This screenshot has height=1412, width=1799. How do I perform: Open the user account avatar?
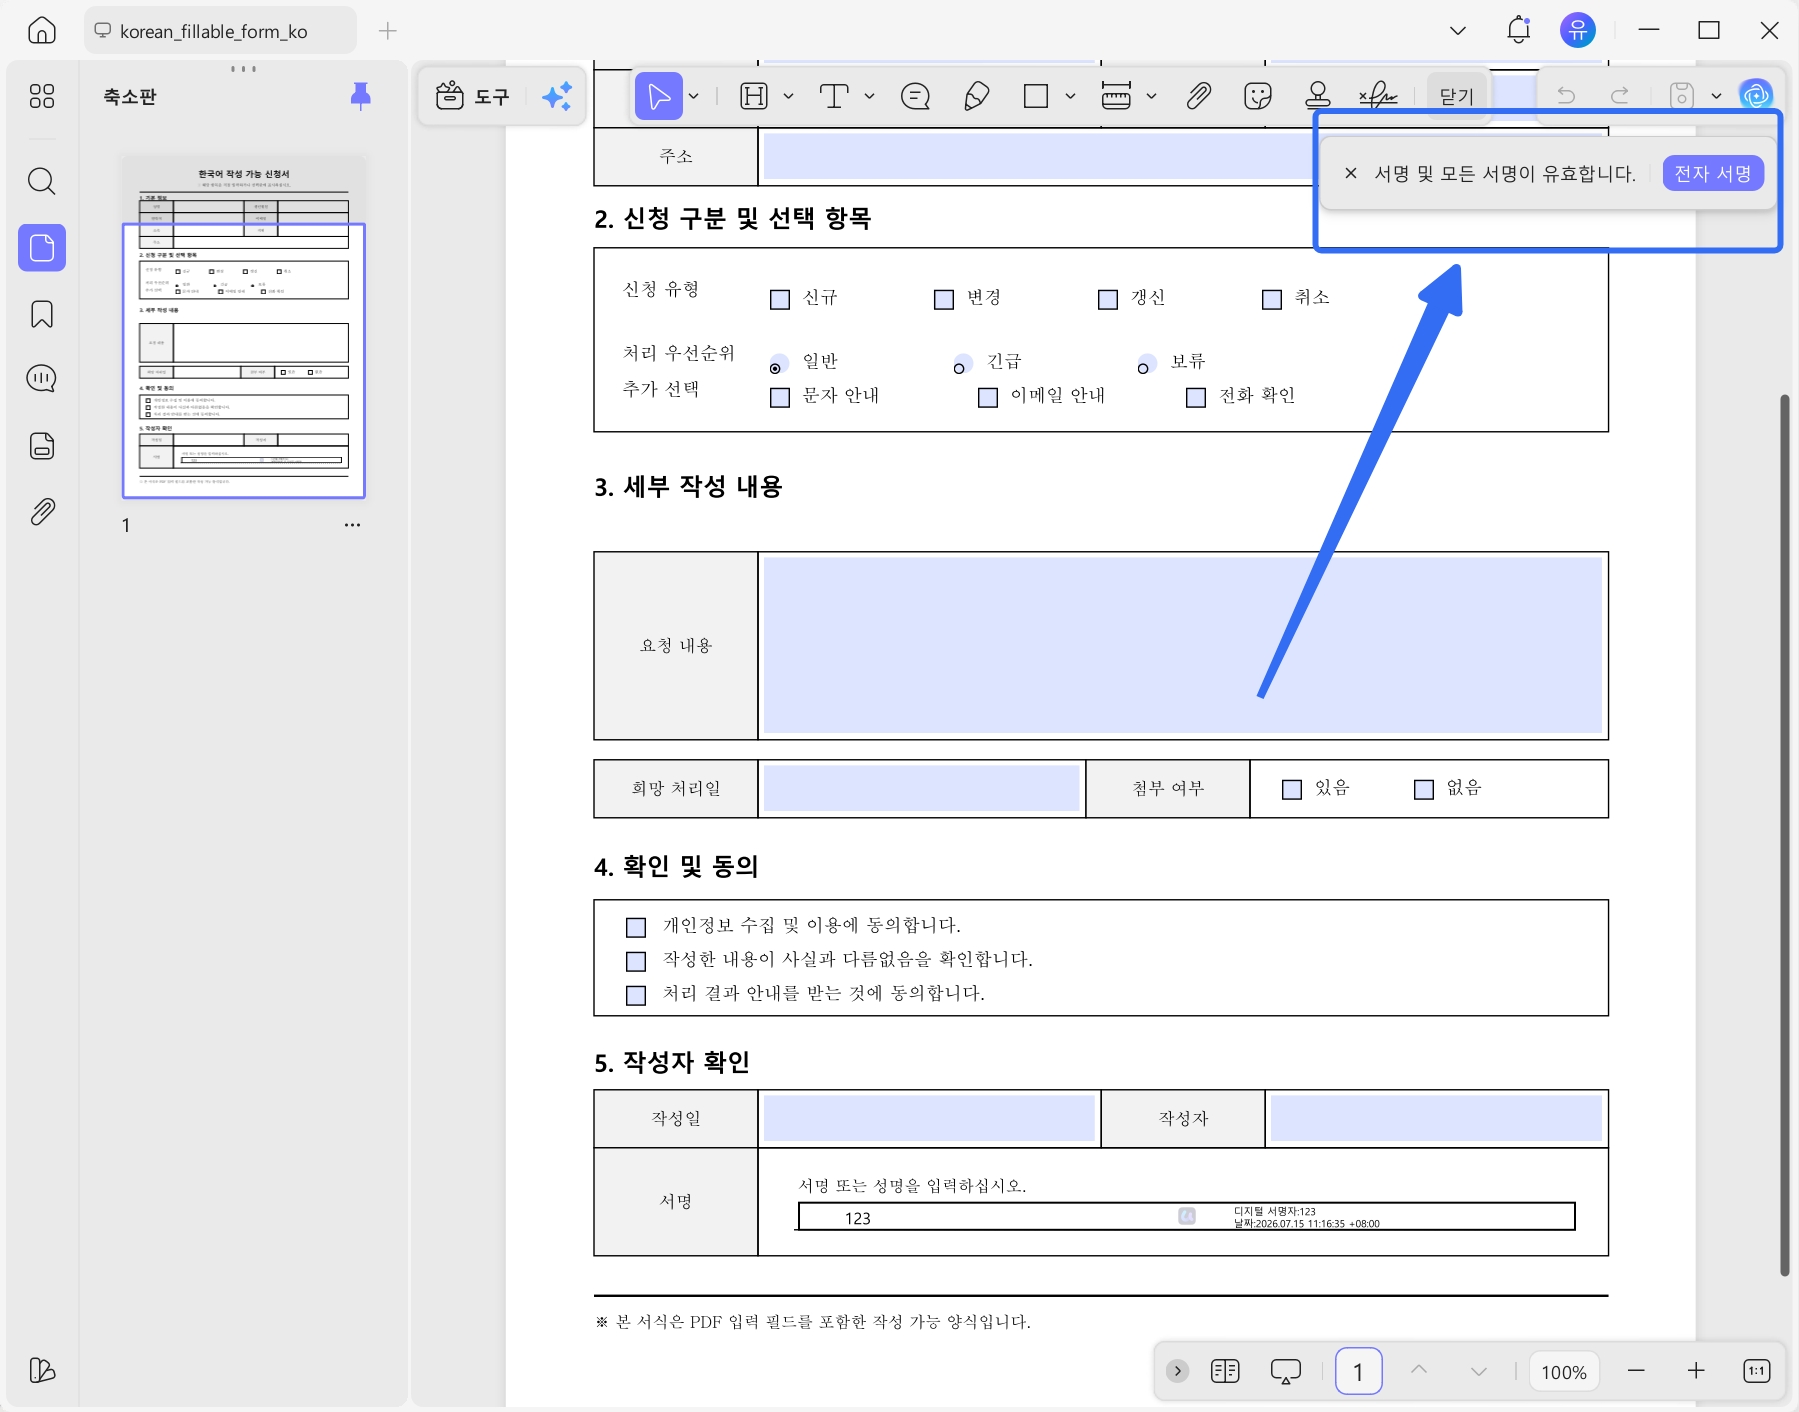tap(1578, 30)
